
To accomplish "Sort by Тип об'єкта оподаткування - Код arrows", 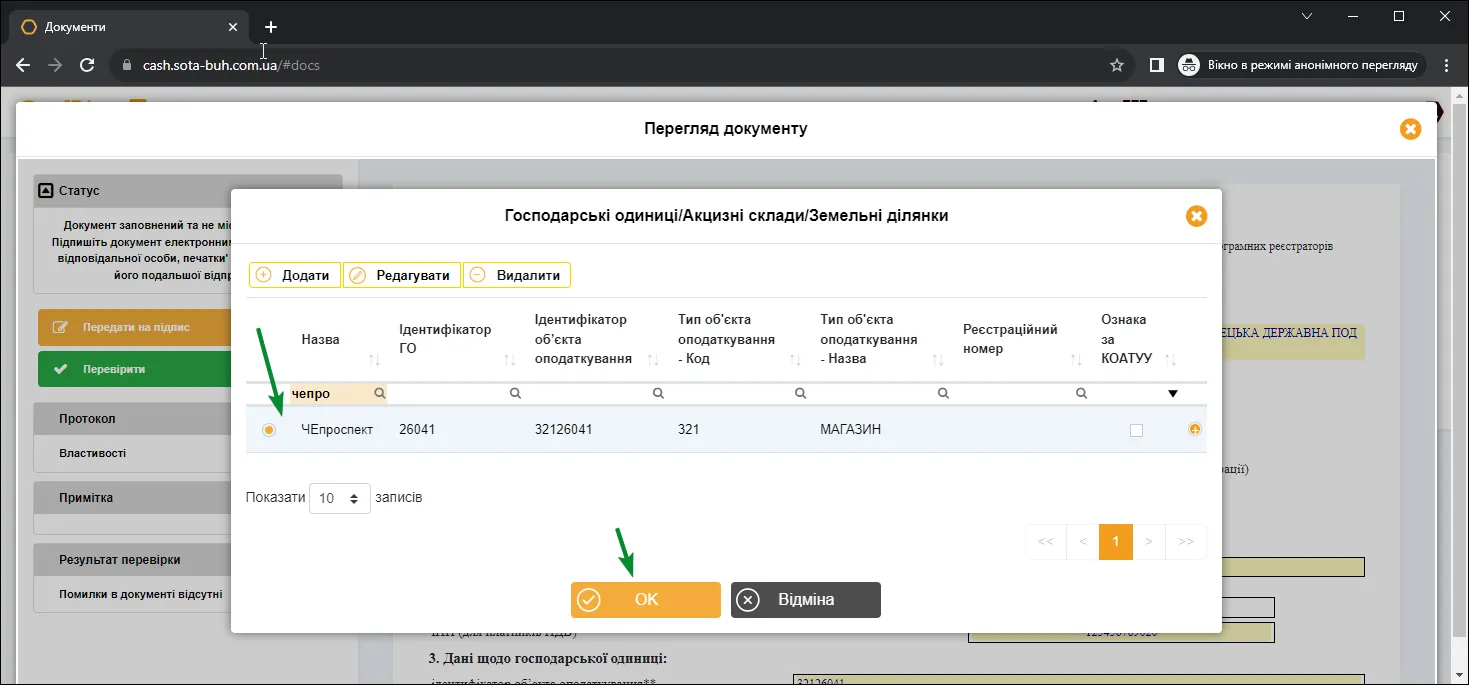I will (x=795, y=359).
